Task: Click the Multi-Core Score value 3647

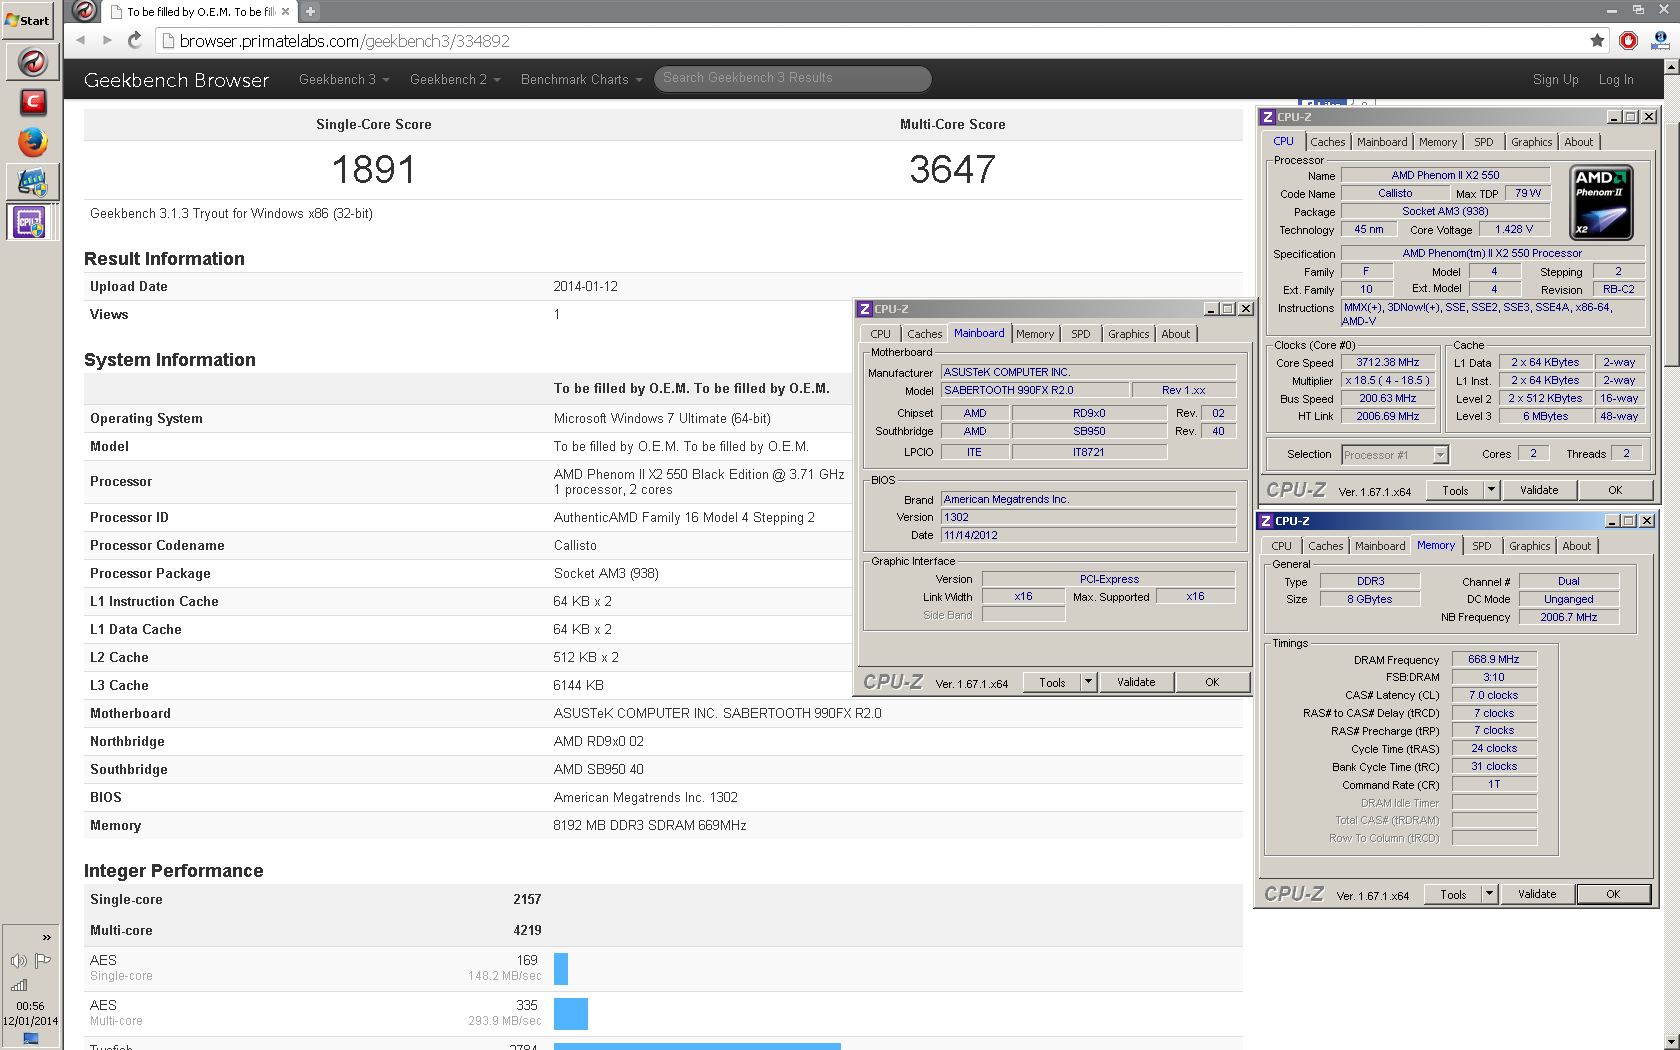Action: point(952,169)
